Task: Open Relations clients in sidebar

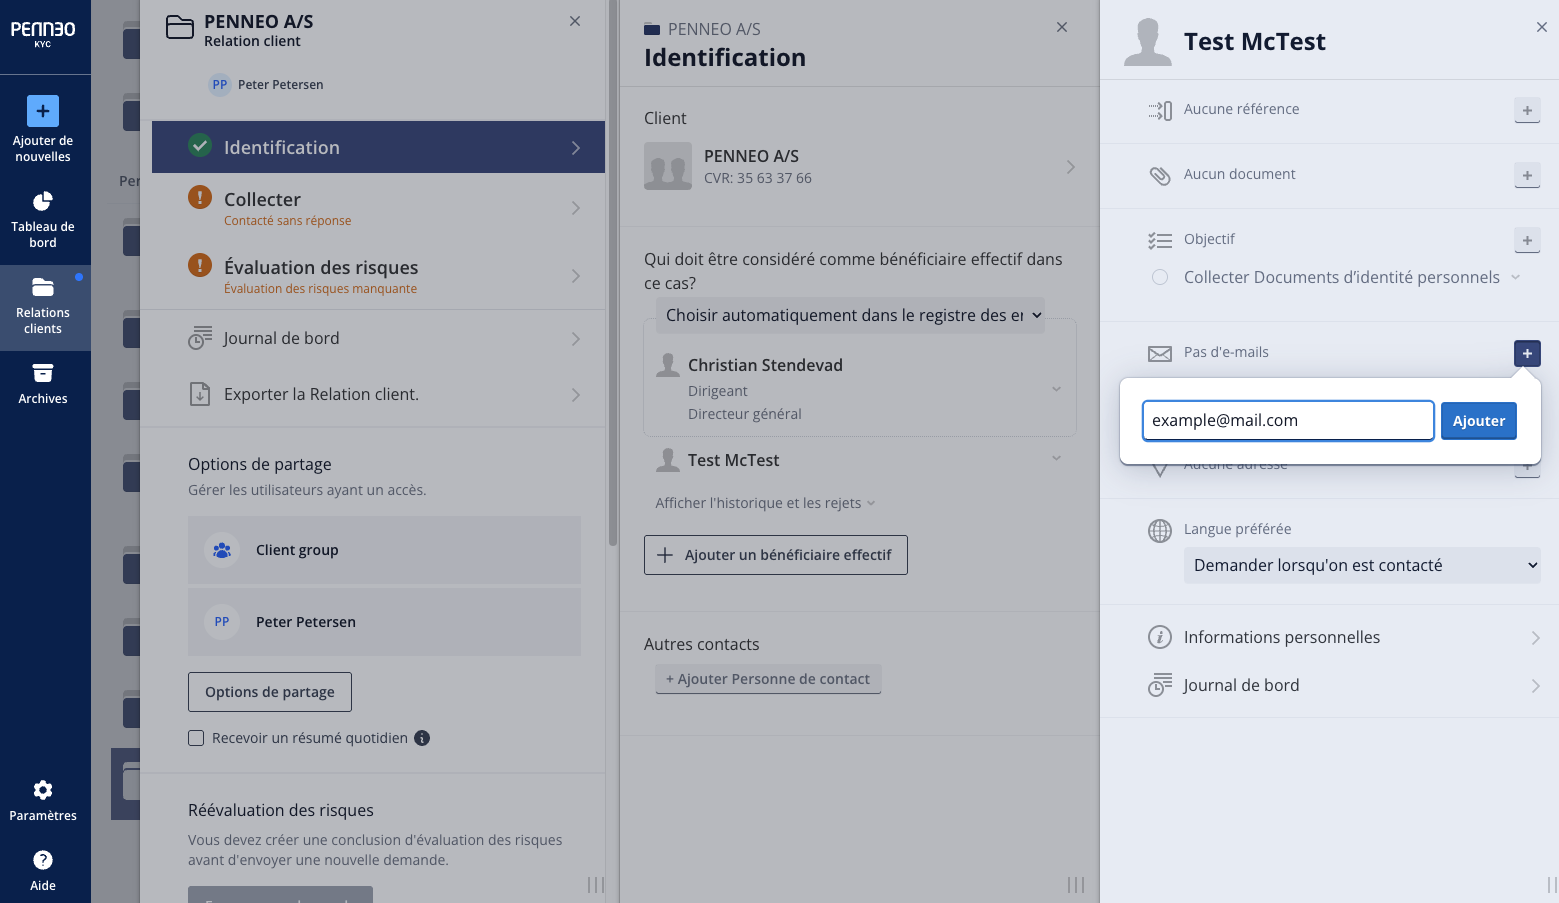Action: (43, 307)
